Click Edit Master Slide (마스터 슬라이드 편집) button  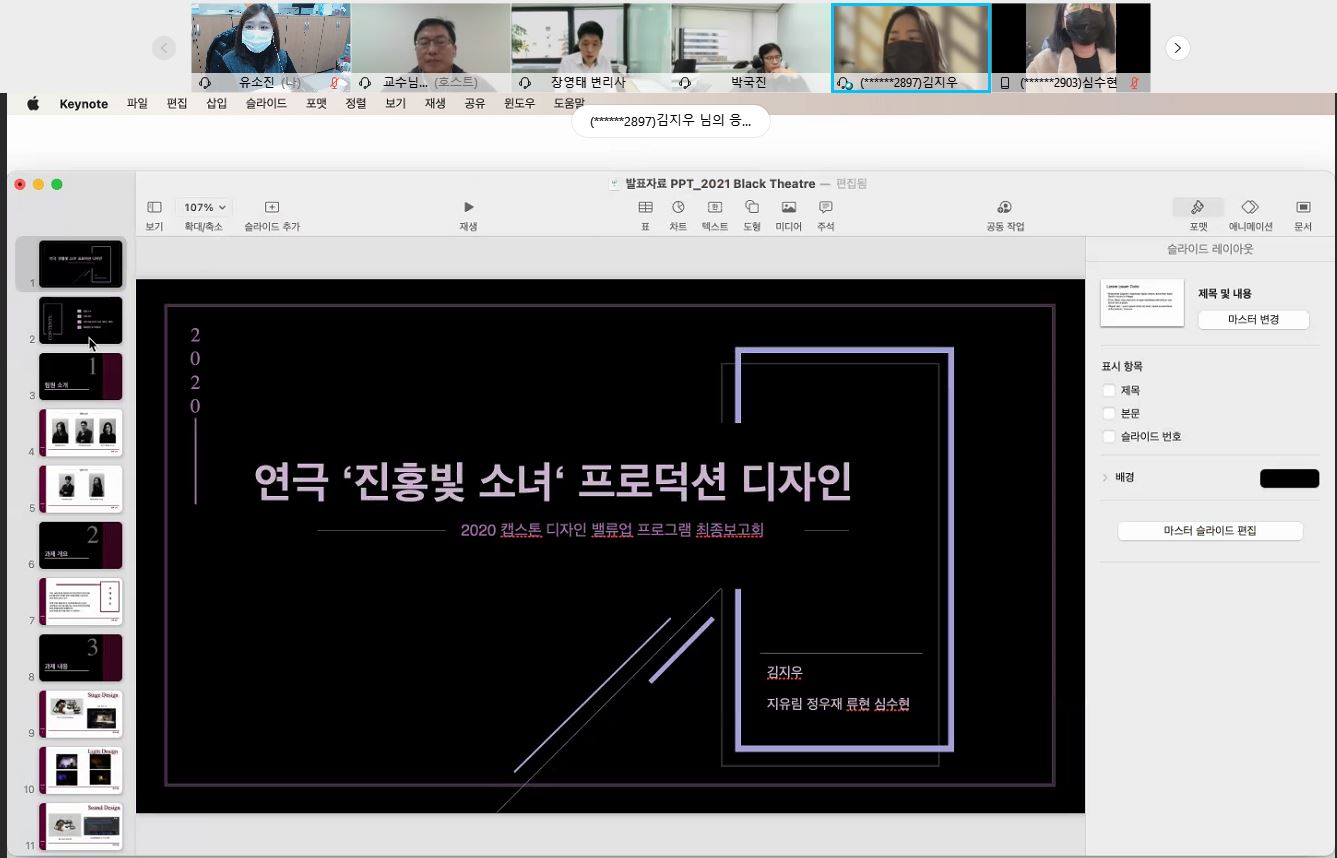[1209, 531]
